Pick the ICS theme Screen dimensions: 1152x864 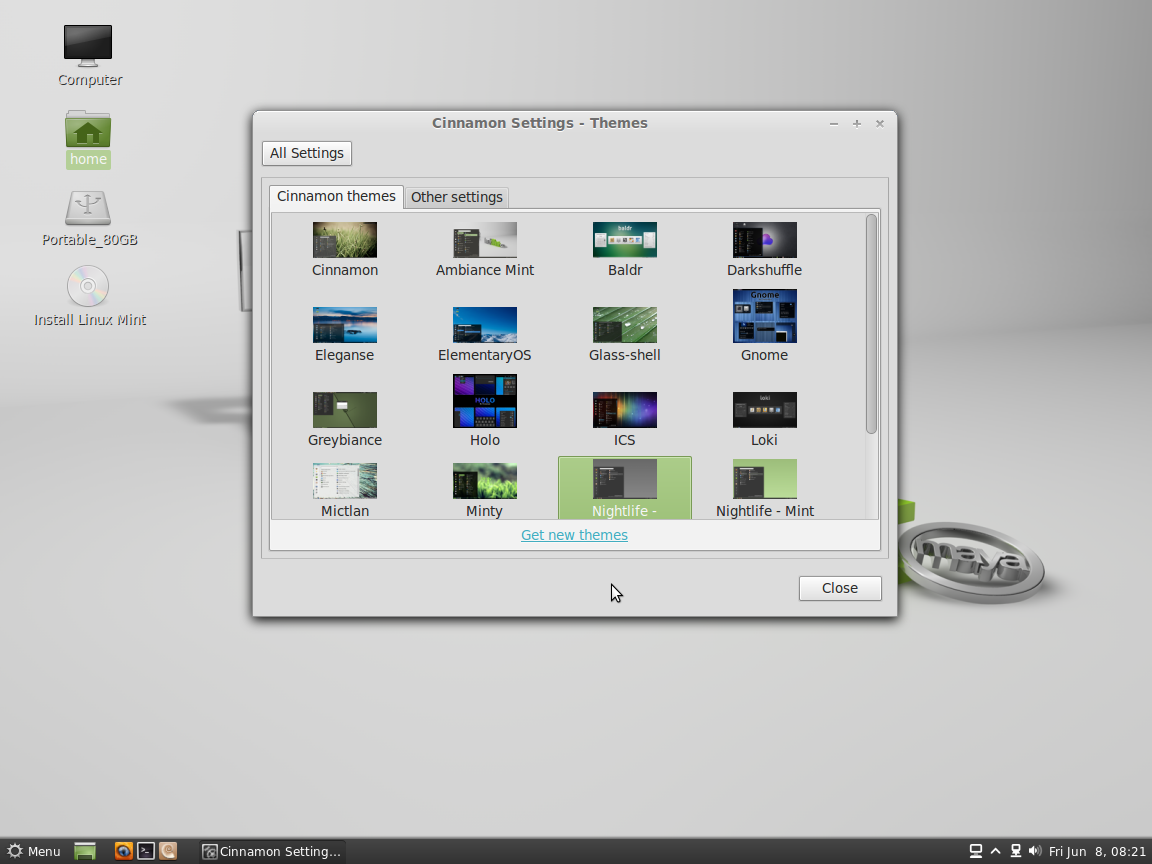(624, 420)
